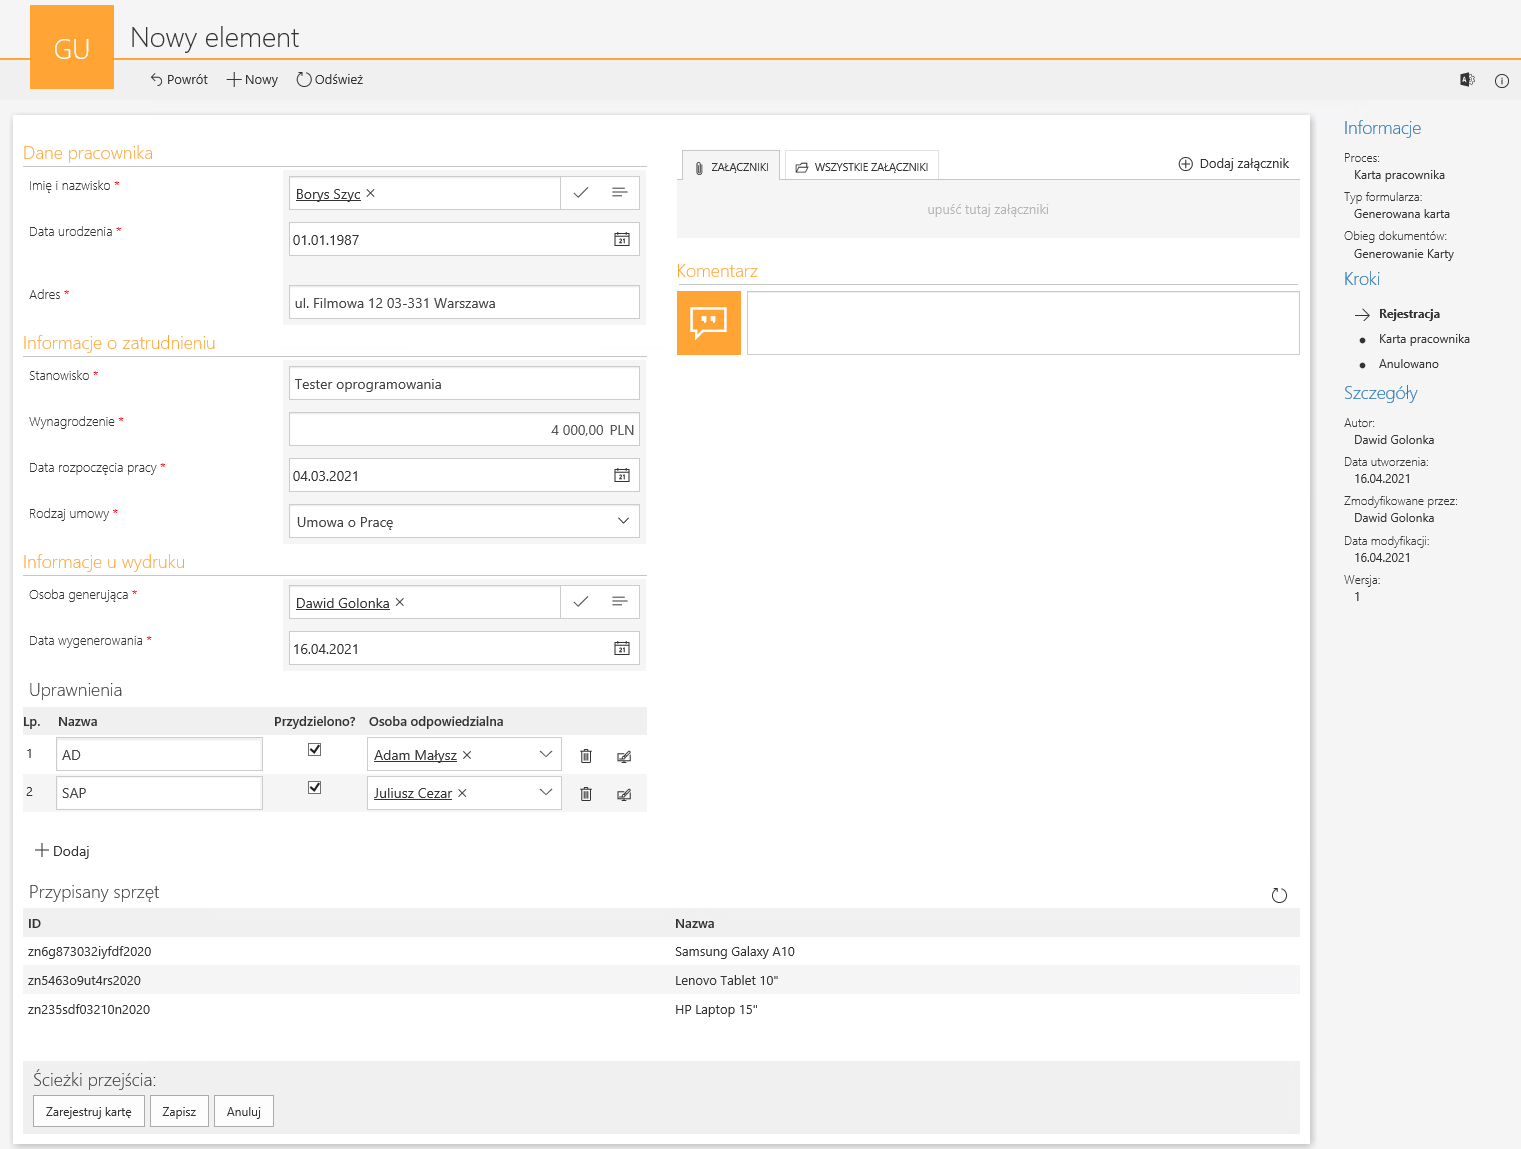Click the Stanowisko input field
Screen dimensions: 1521x1149
[464, 383]
